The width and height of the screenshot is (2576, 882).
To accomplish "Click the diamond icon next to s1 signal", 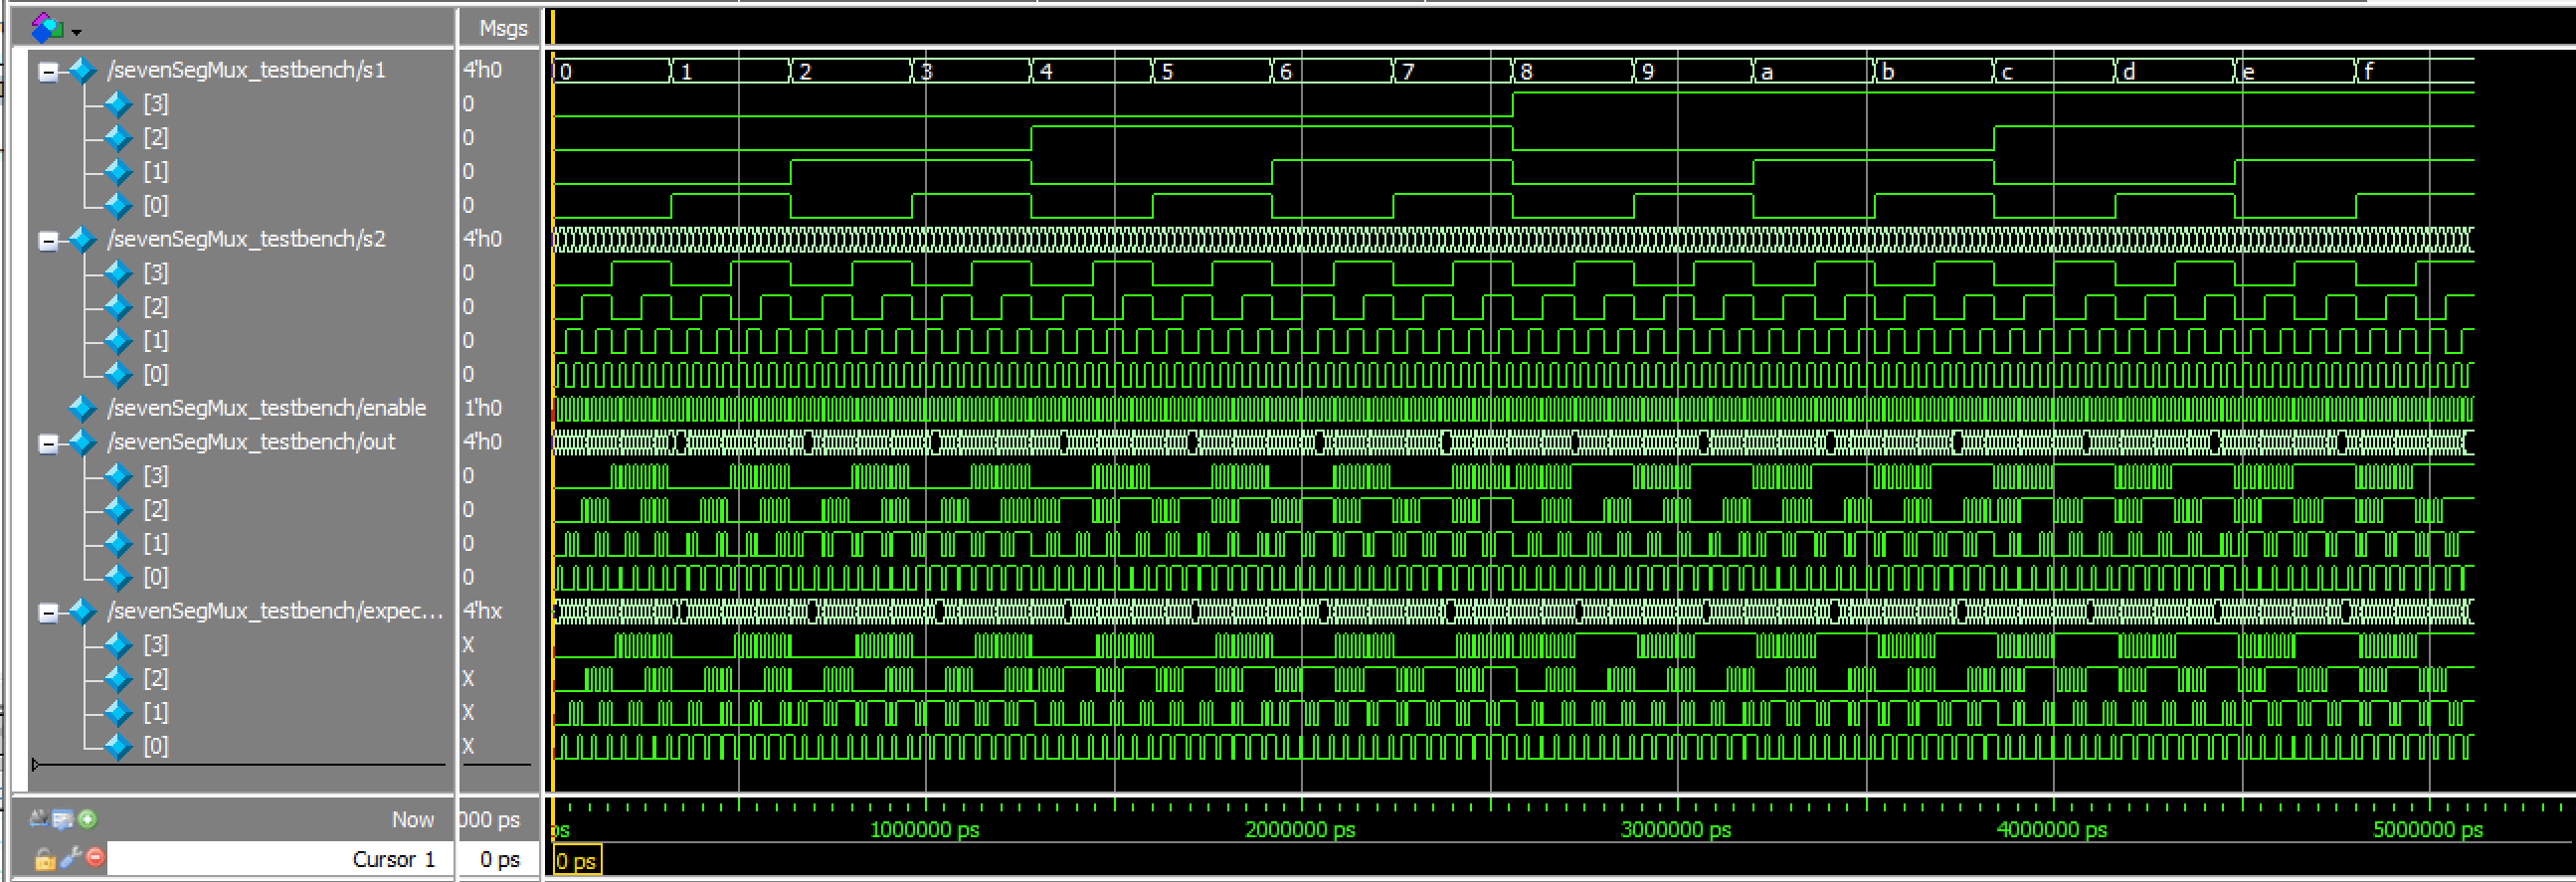I will point(82,70).
